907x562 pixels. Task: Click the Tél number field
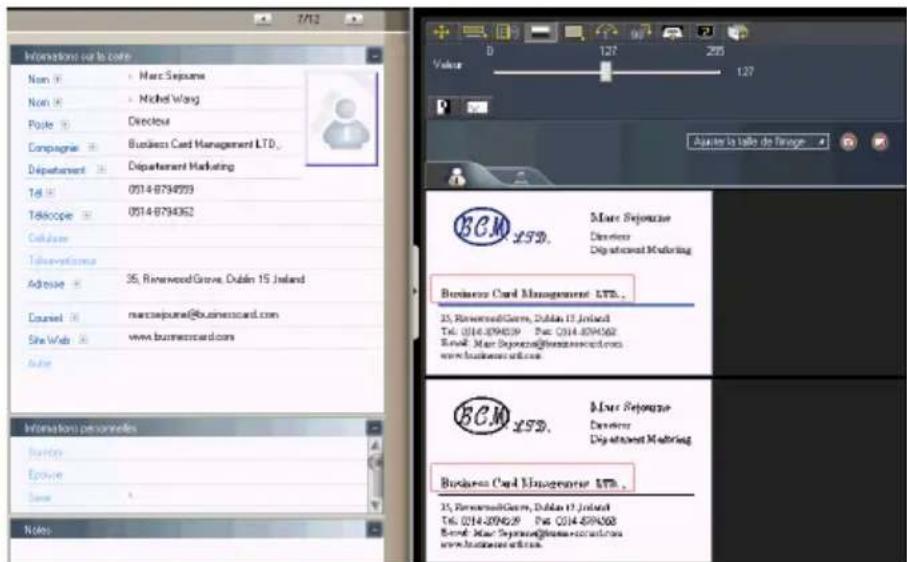click(161, 189)
